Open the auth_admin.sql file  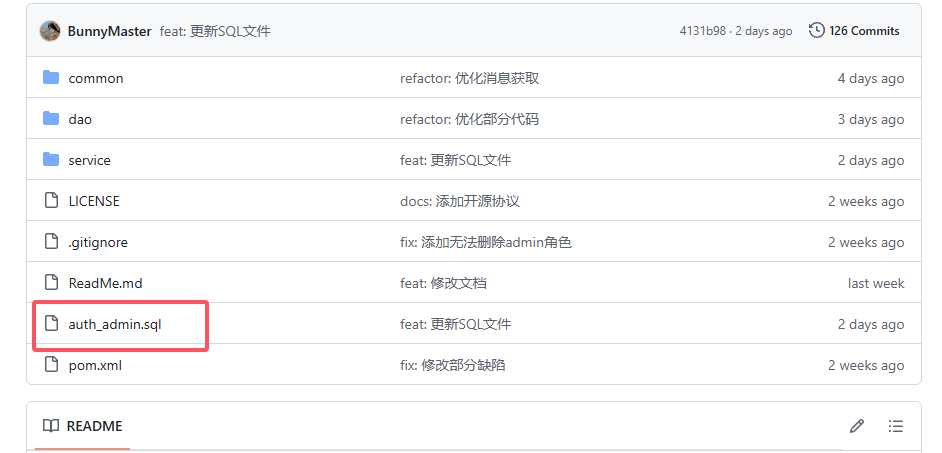pyautogui.click(x=115, y=324)
